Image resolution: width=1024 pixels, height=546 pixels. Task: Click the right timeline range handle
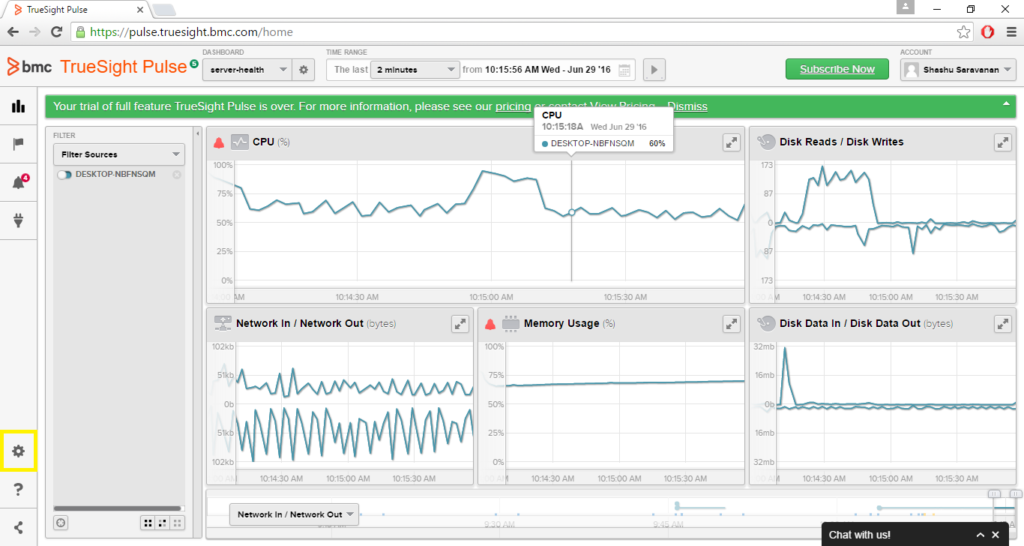1016,494
